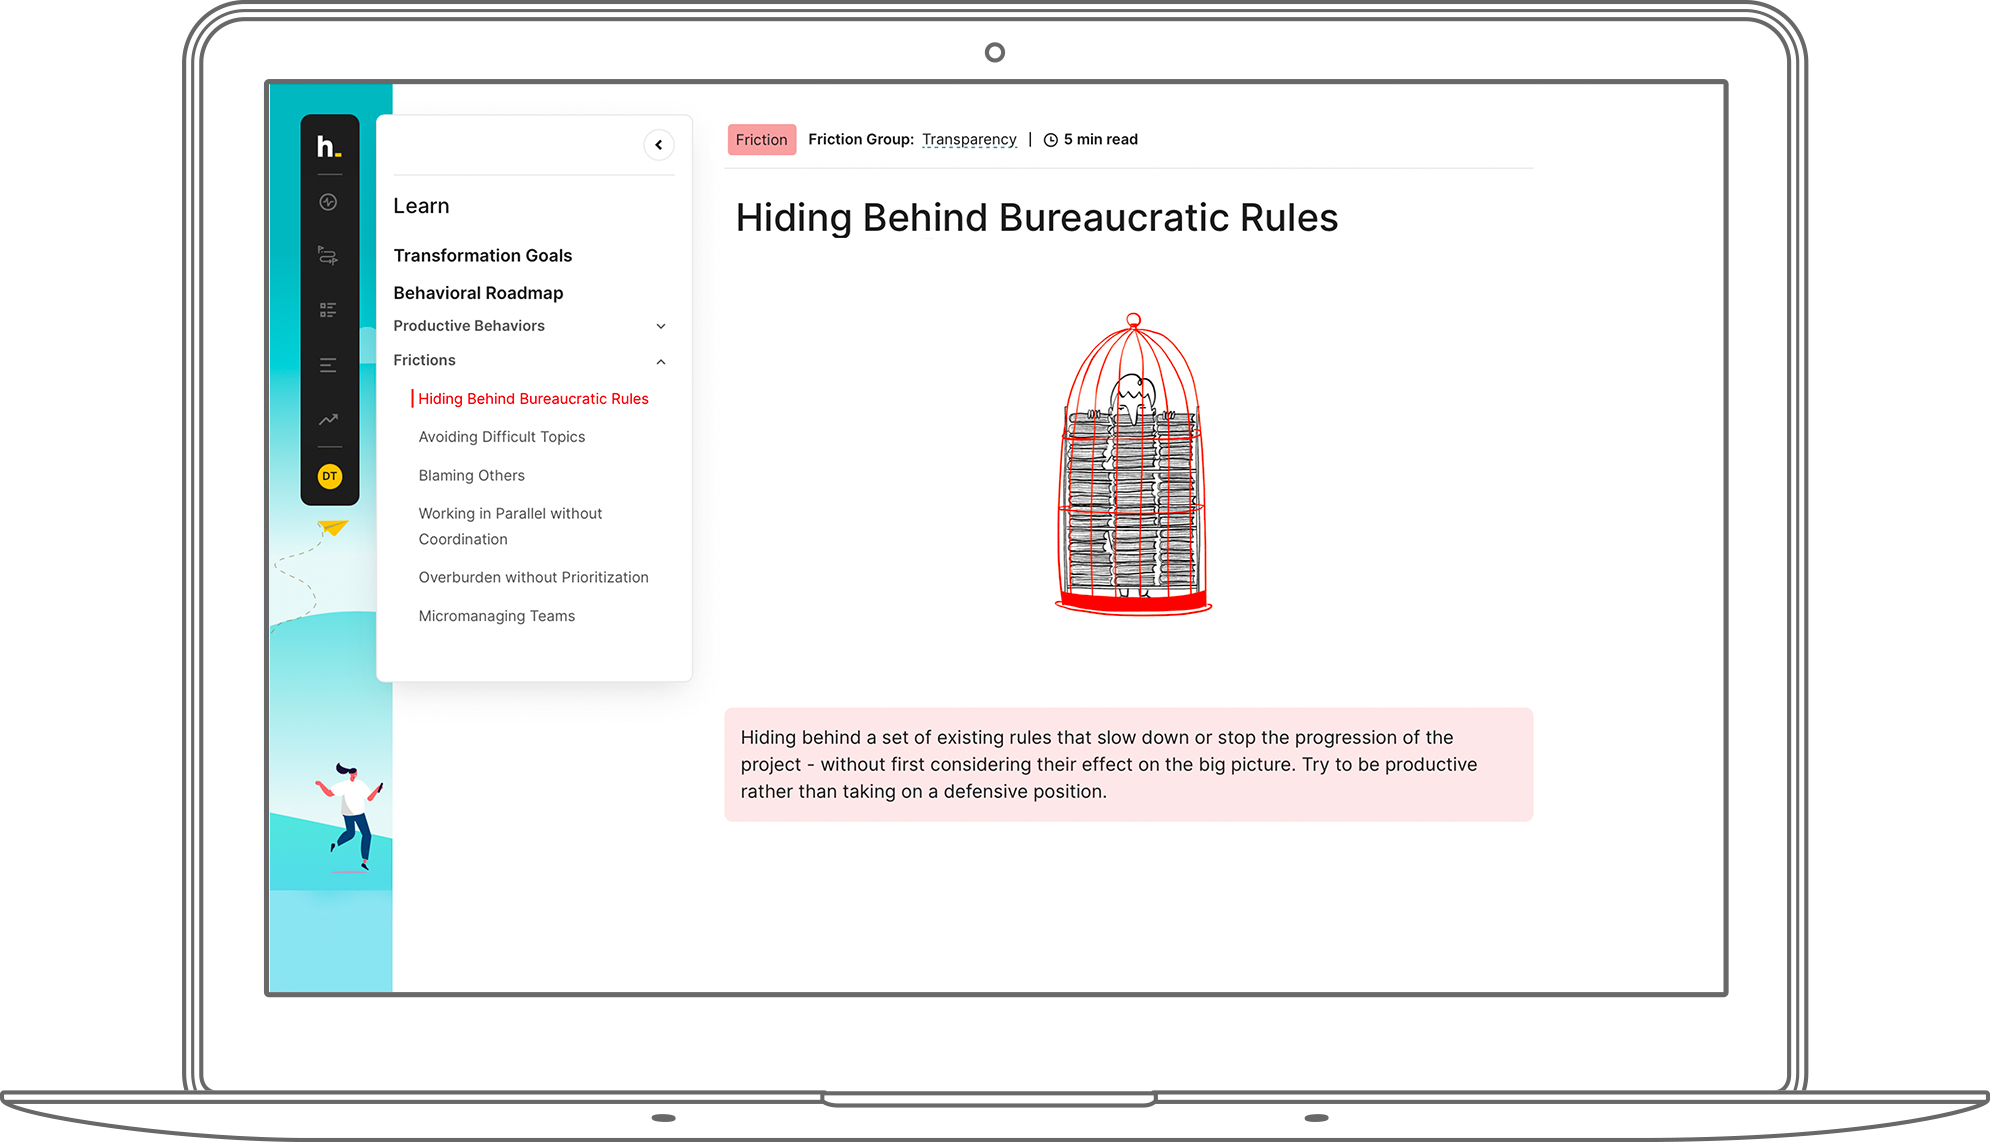This screenshot has height=1142, width=1990.
Task: Select Blaming Others friction
Action: pos(471,476)
